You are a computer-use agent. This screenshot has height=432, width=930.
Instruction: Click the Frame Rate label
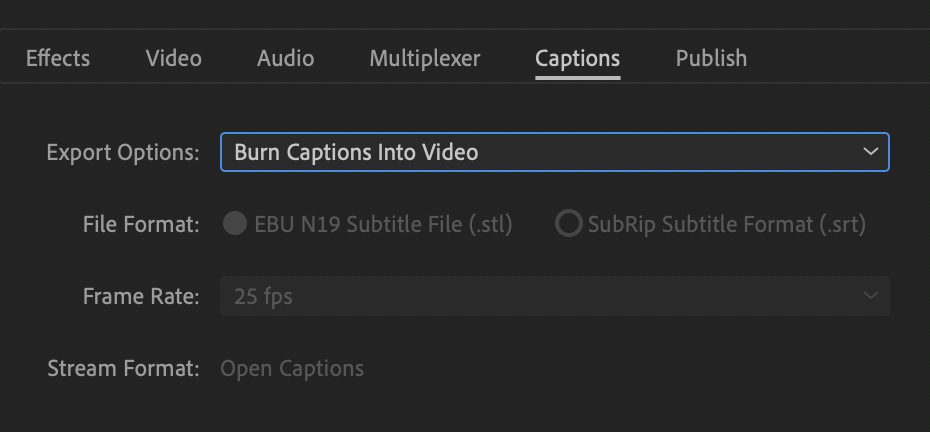tap(141, 296)
